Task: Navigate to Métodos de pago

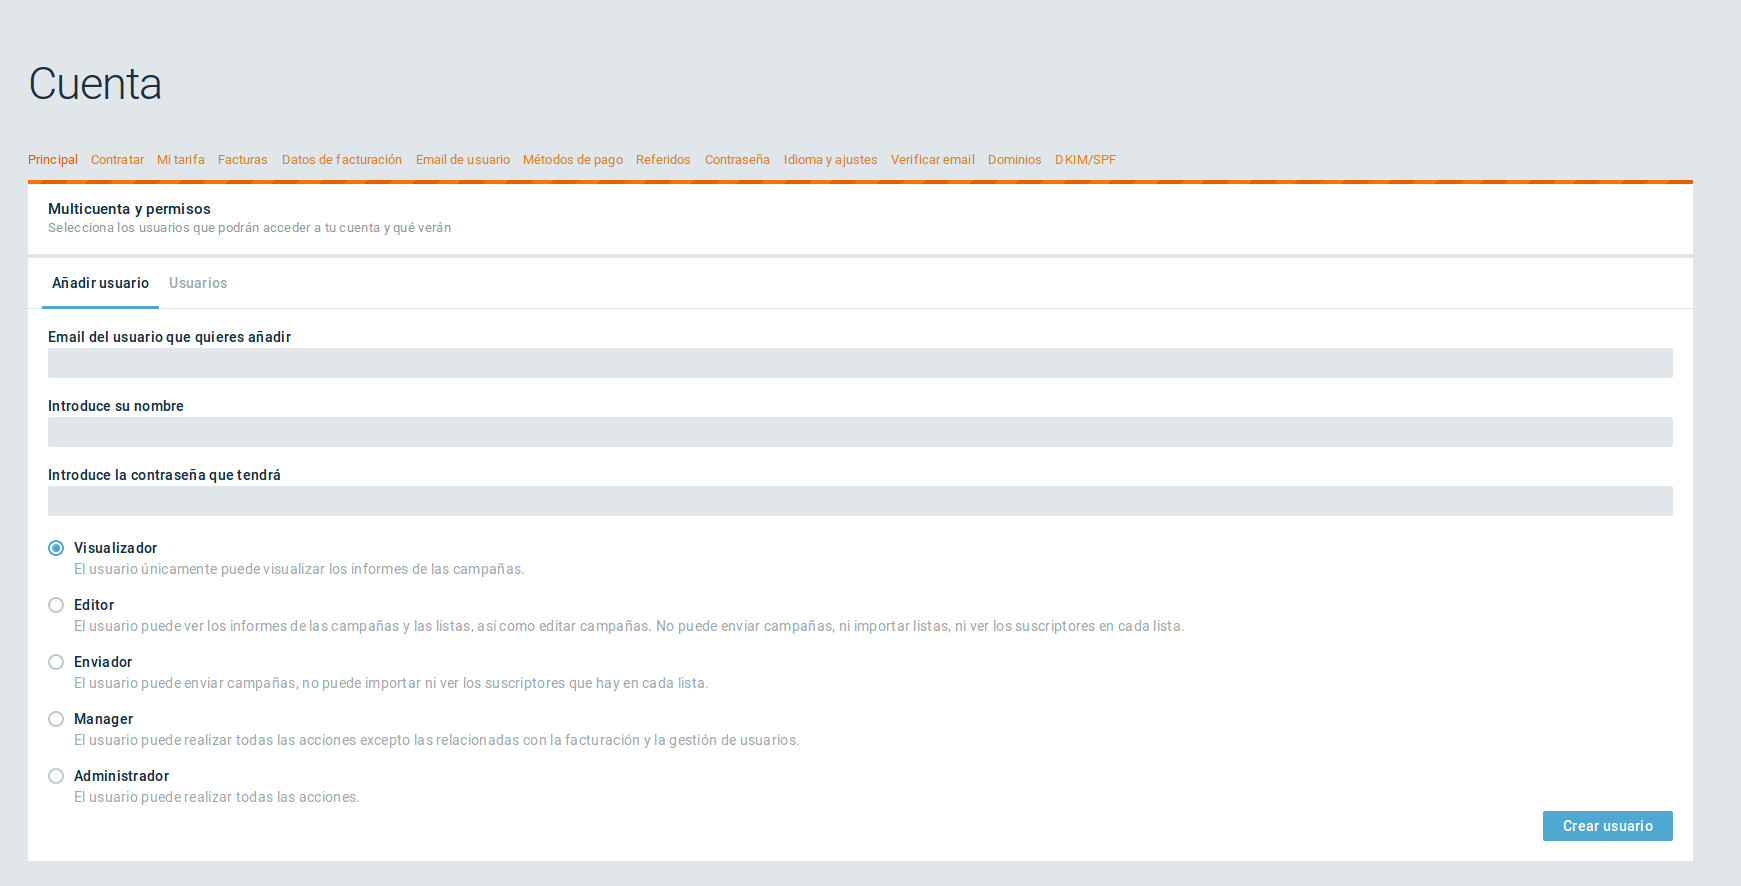Action: 573,160
